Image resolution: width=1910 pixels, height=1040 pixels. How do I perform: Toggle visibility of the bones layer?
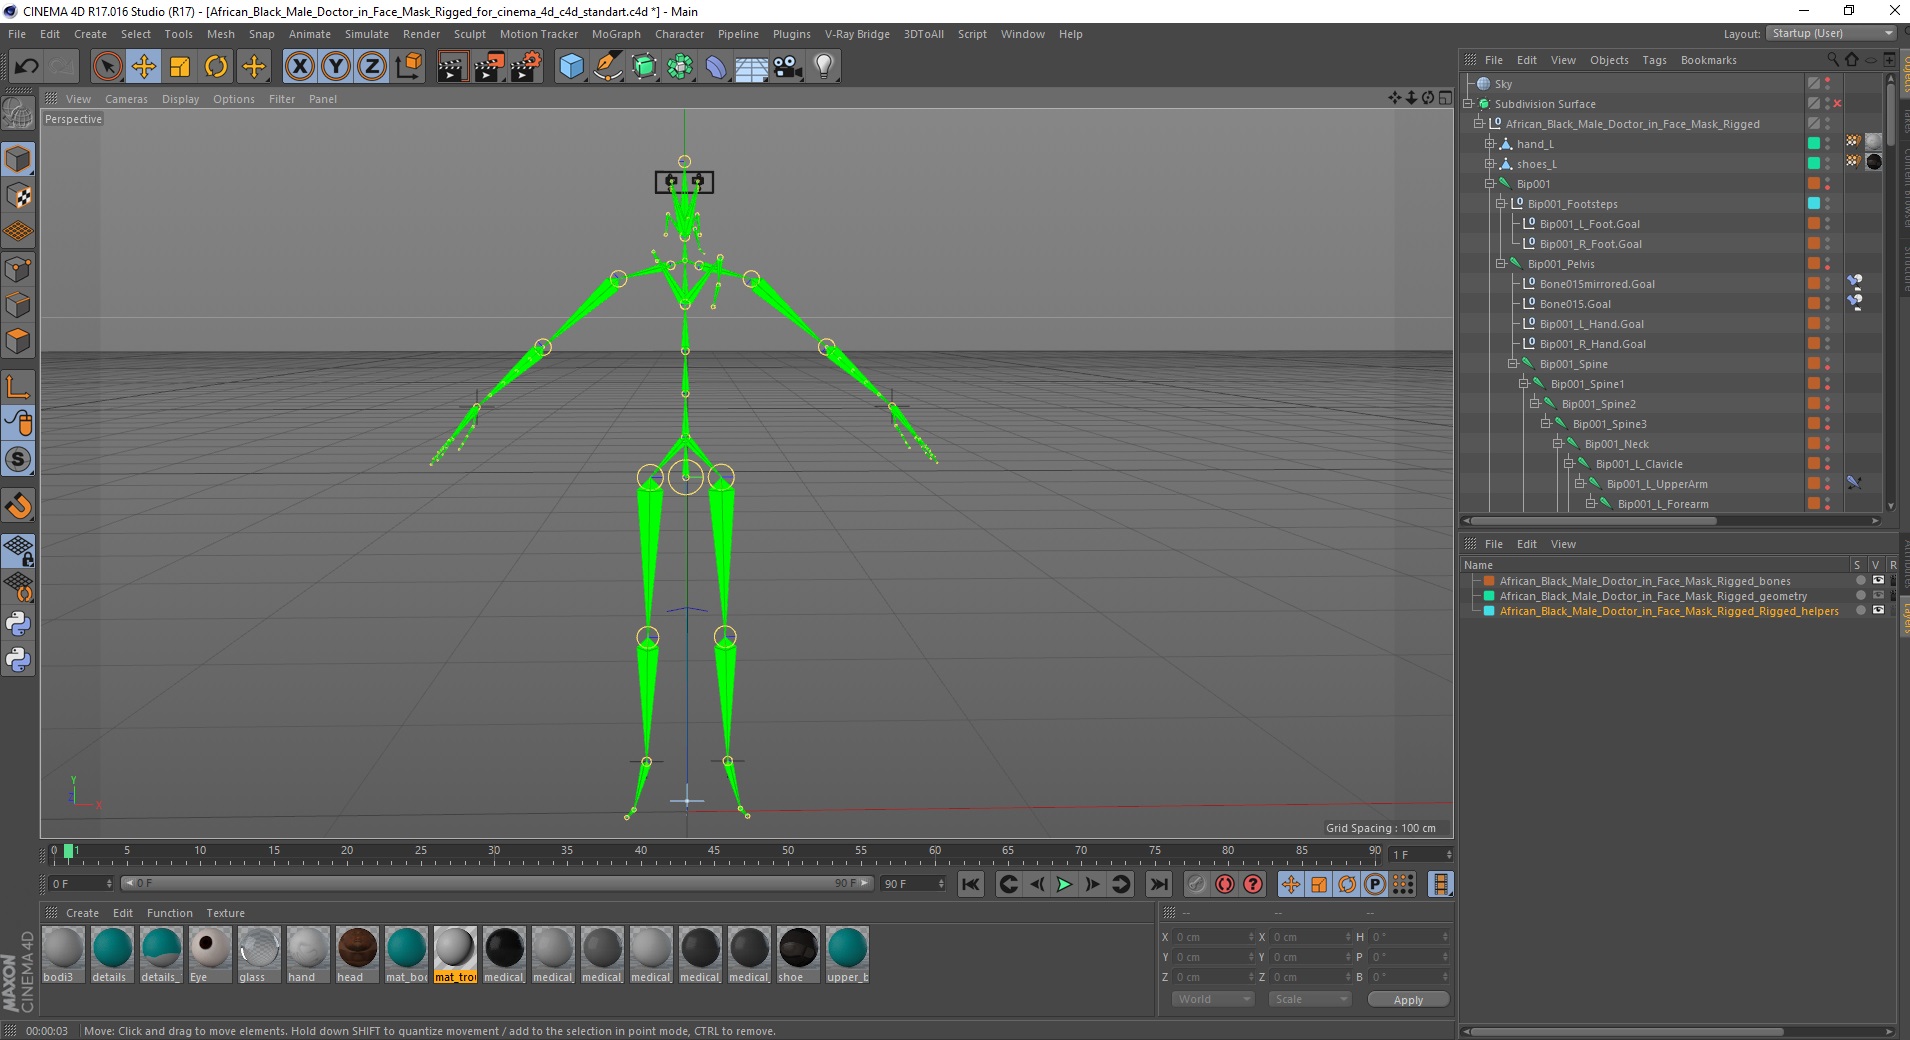pos(1878,581)
